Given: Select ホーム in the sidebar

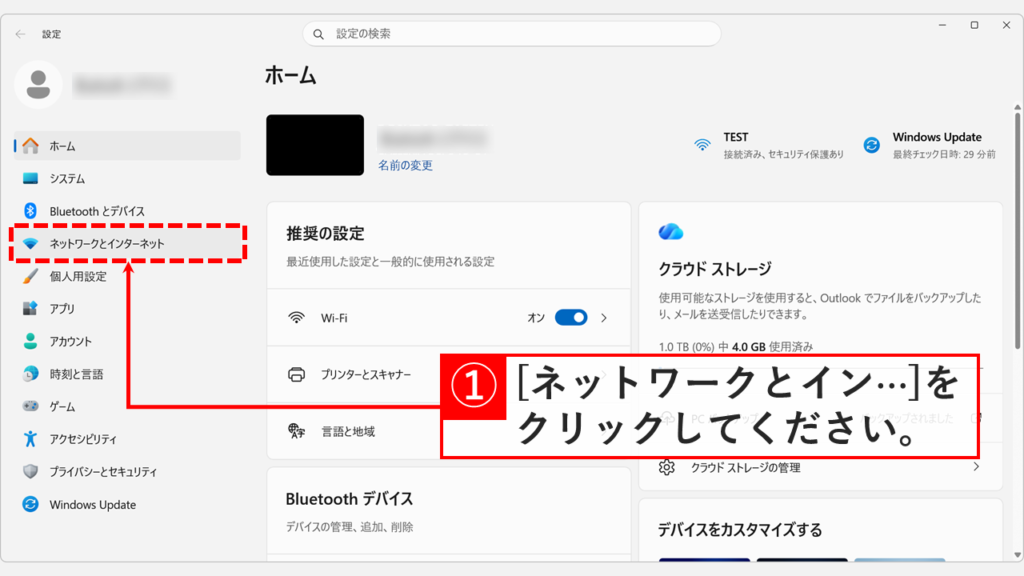Looking at the screenshot, I should point(127,146).
